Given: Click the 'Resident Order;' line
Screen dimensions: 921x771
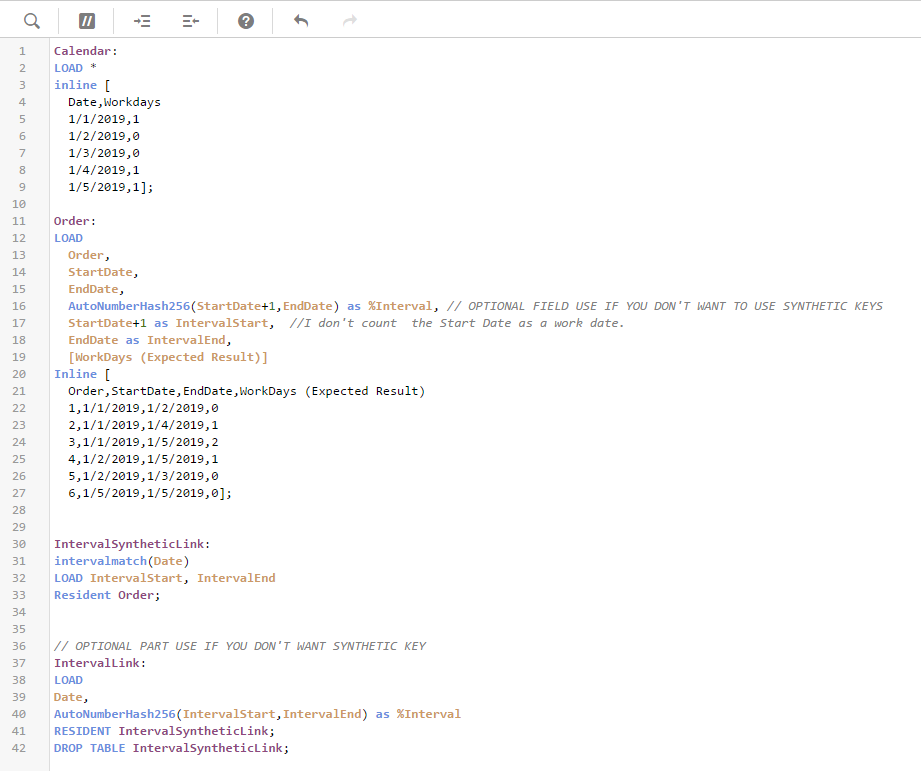Looking at the screenshot, I should [x=107, y=595].
